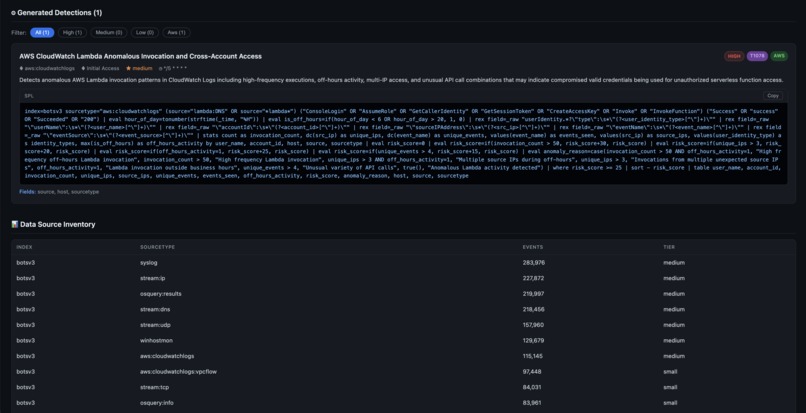Image resolution: width=806 pixels, height=413 pixels.
Task: Select the All (1) filter pill
Action: (x=42, y=32)
